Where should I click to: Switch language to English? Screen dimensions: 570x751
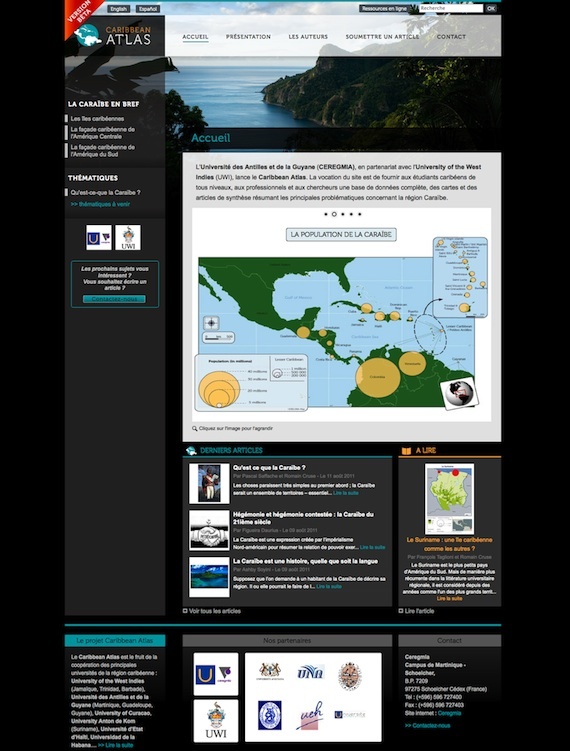[x=118, y=9]
